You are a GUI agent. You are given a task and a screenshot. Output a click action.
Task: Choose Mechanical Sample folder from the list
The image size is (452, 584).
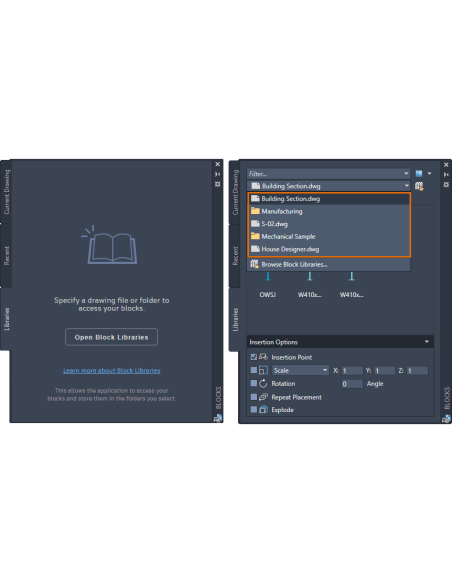[x=329, y=237]
